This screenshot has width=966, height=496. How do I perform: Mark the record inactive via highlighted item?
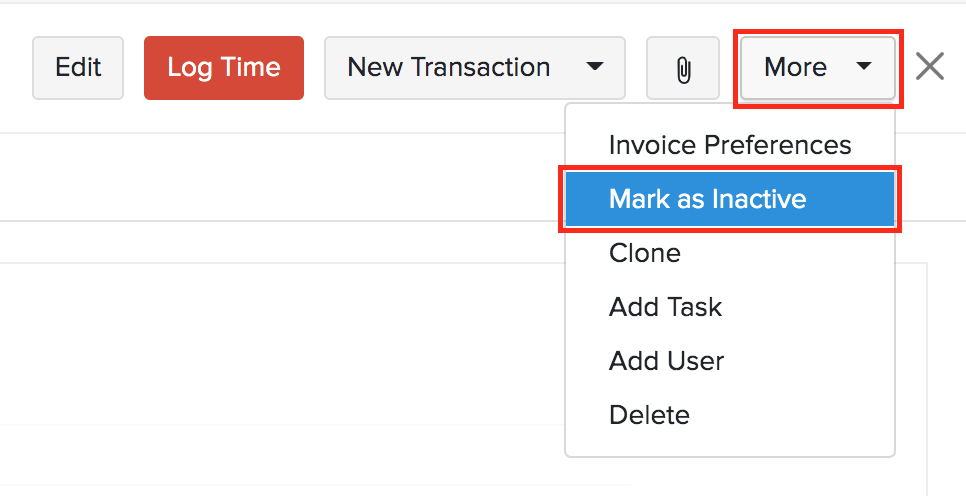[x=729, y=200]
